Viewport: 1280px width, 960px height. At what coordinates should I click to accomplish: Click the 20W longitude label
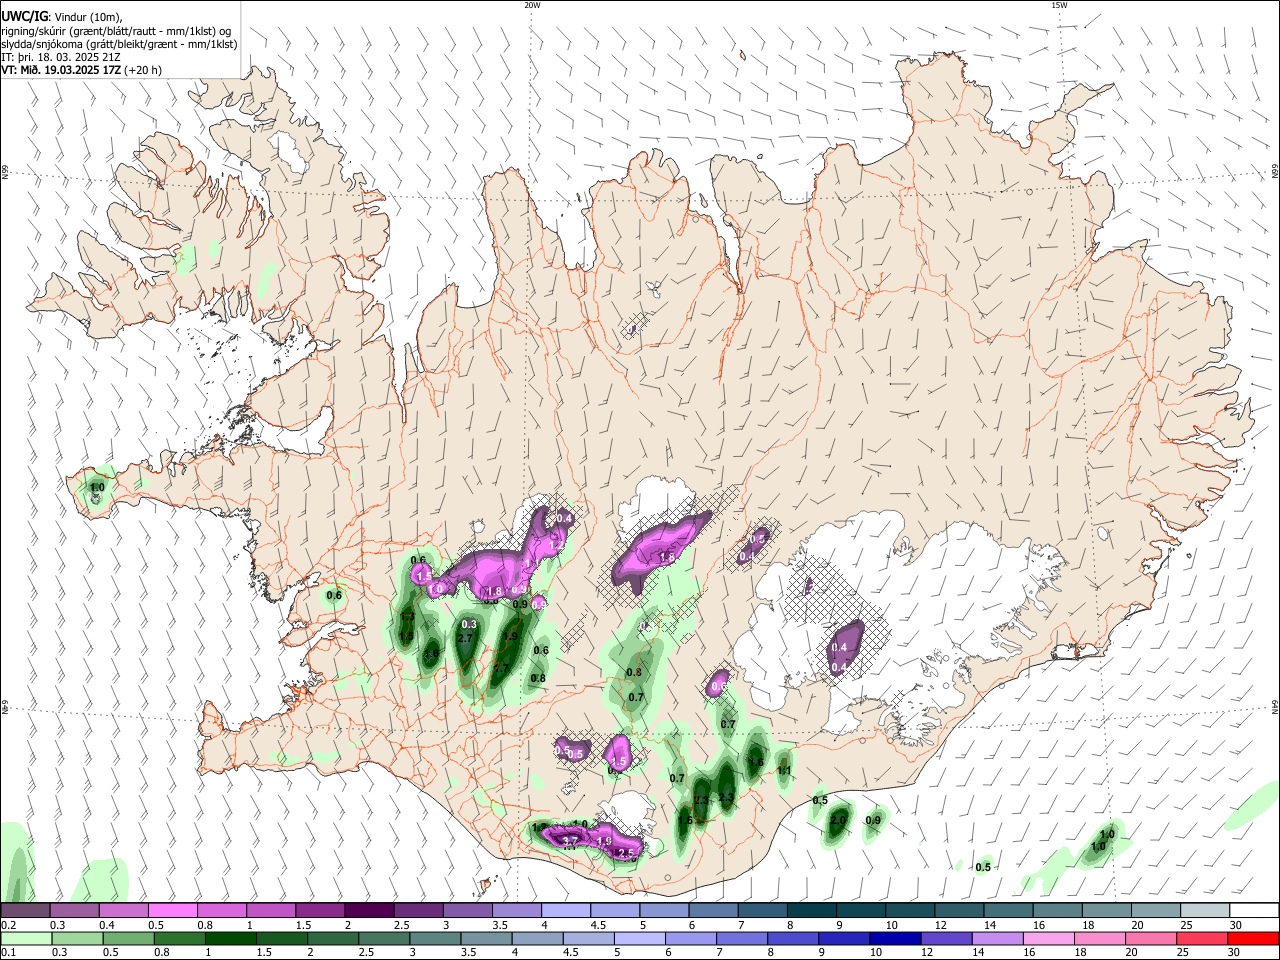coord(532,5)
